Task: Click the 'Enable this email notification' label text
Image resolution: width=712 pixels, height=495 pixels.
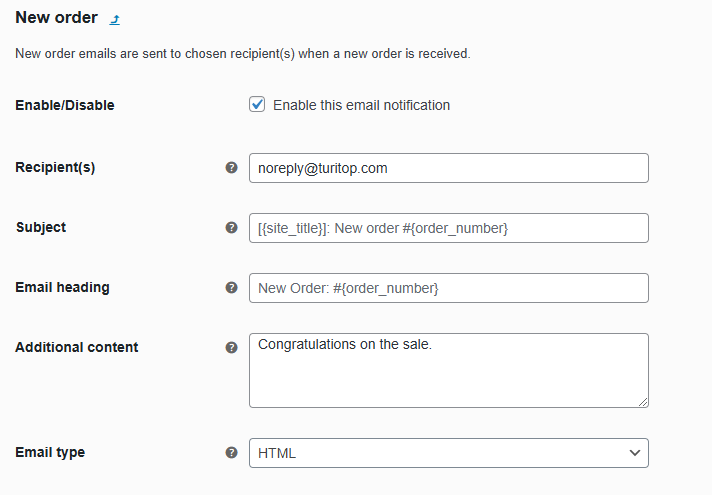Action: [361, 105]
